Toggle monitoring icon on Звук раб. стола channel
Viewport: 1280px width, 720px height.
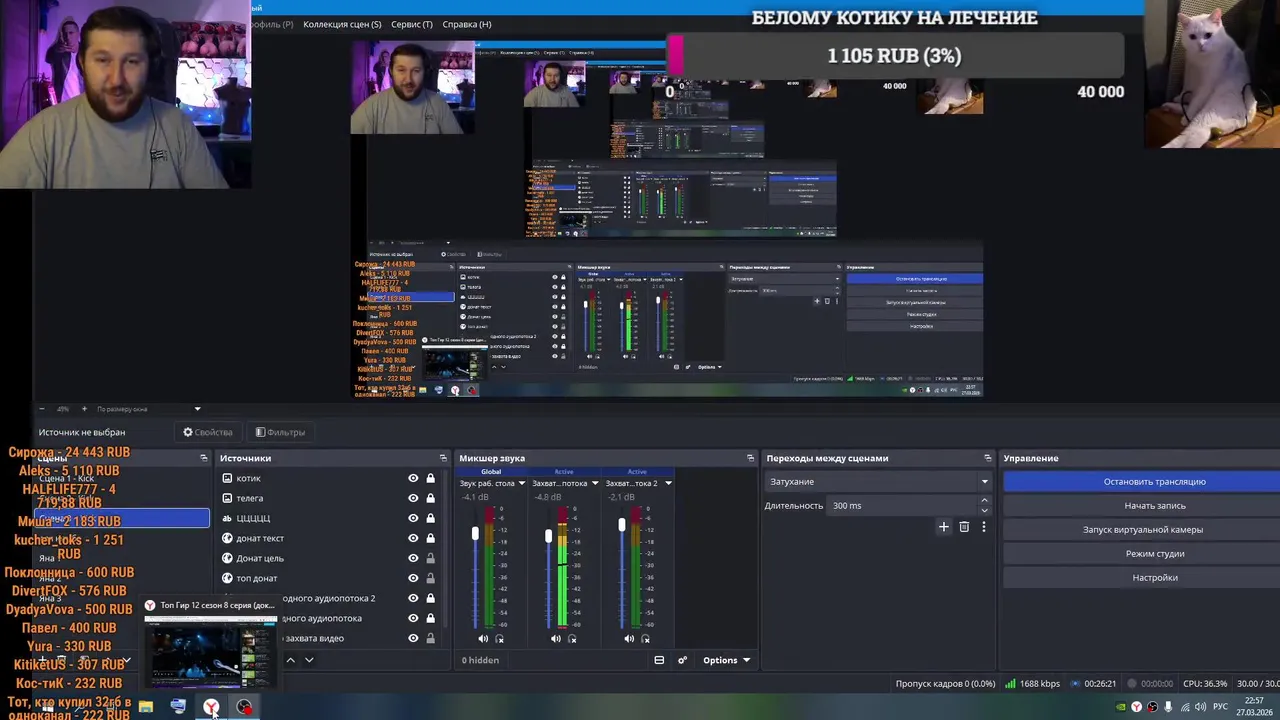(500, 638)
